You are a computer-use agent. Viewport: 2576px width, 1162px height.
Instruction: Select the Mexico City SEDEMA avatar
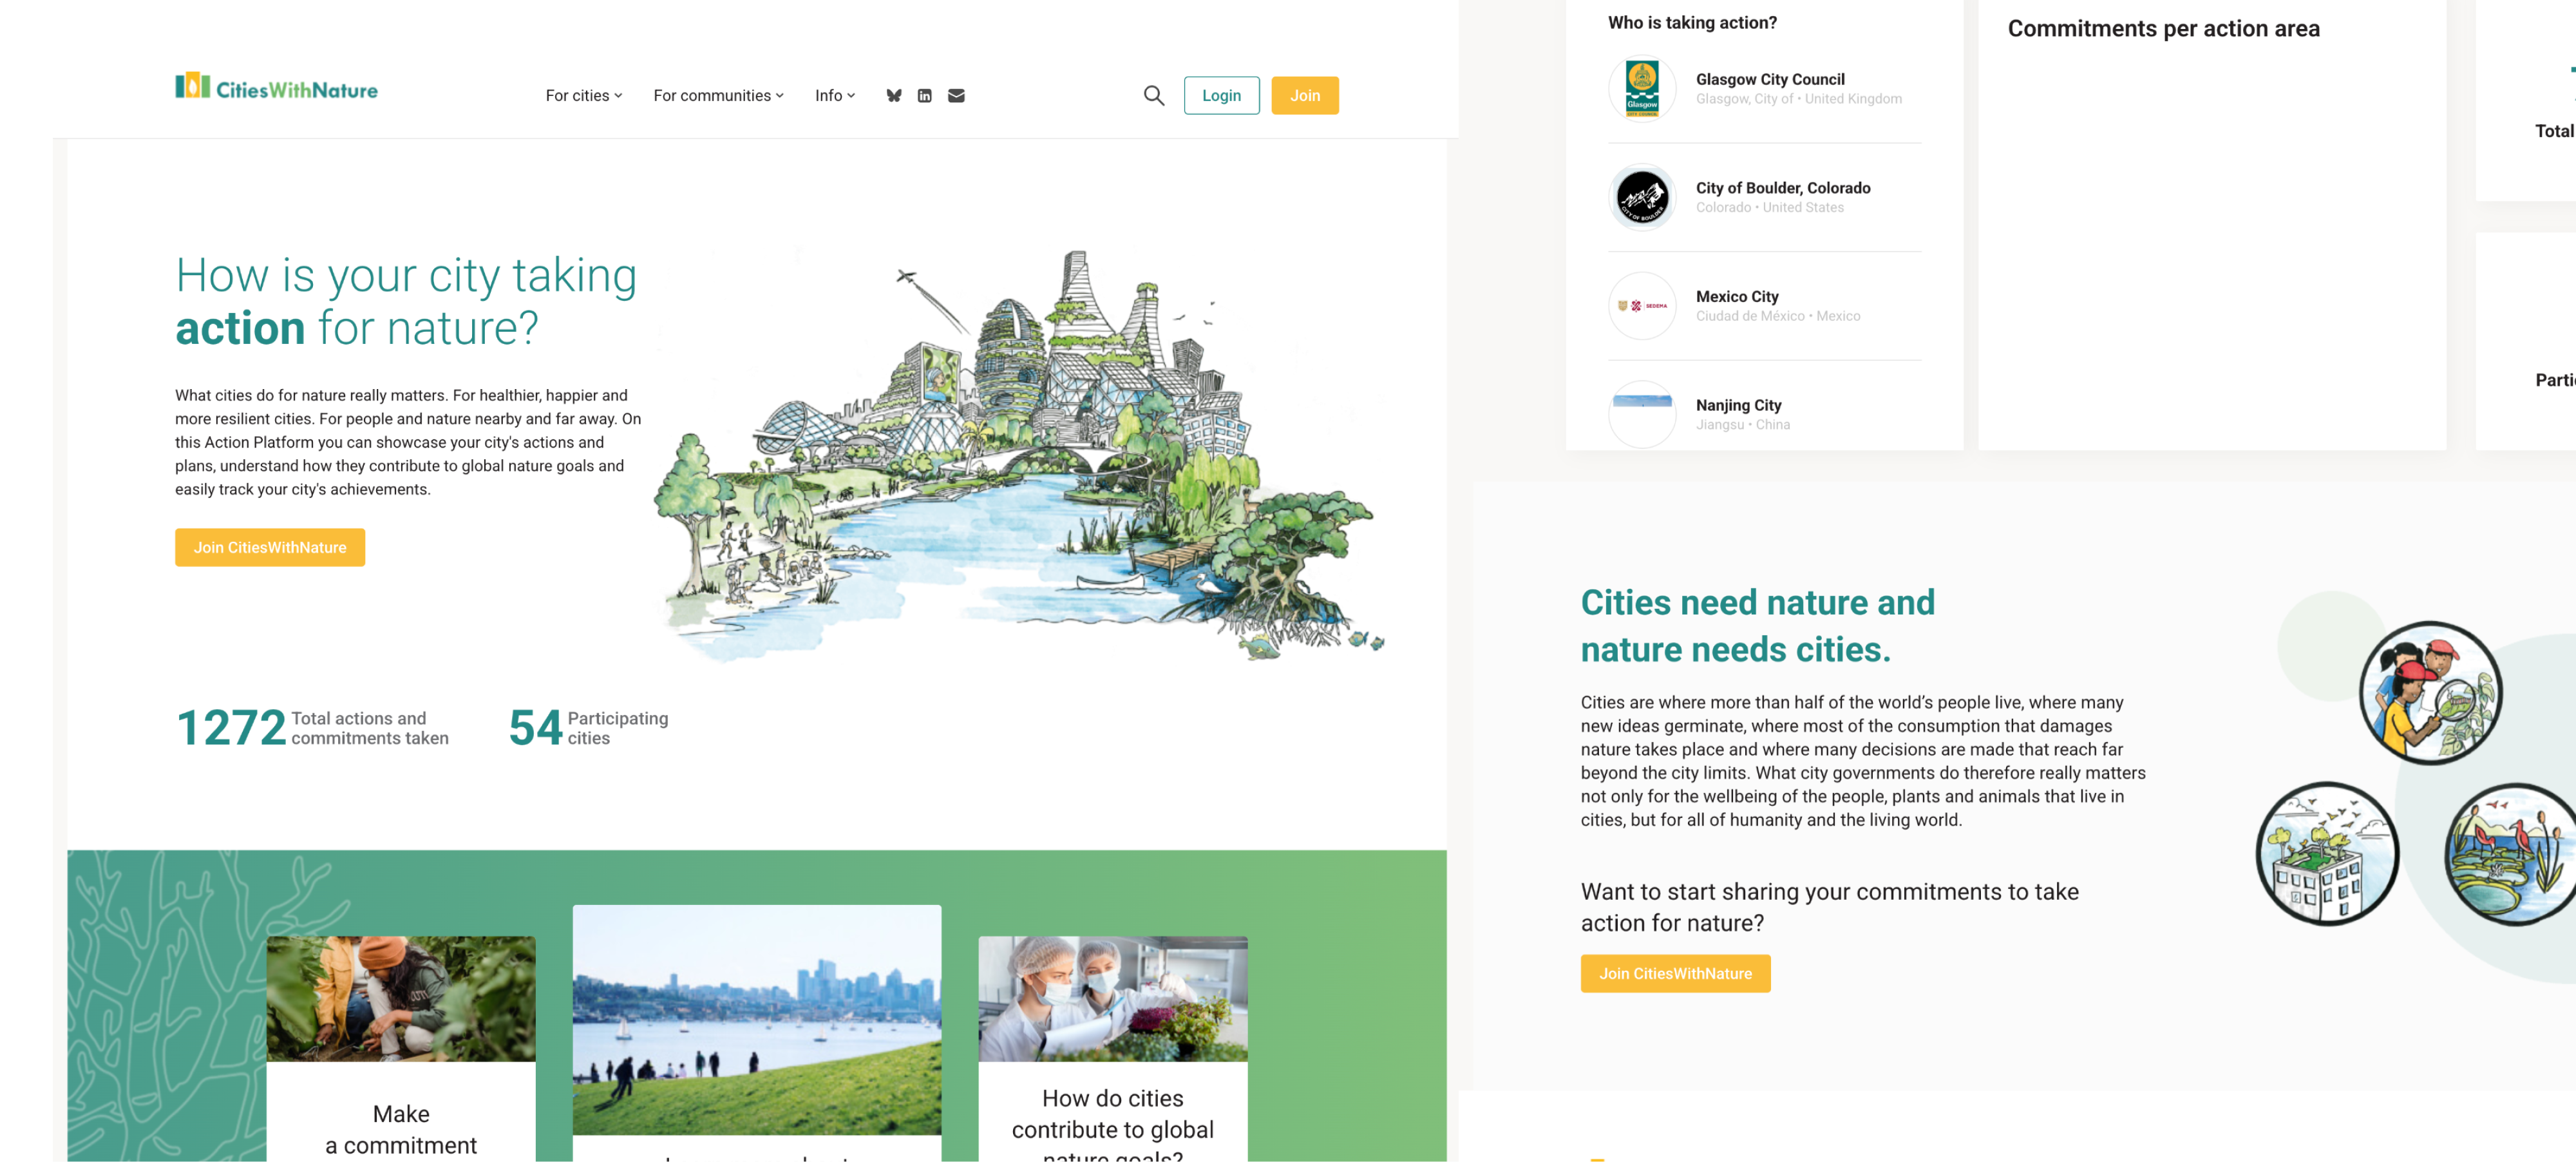pos(1642,306)
